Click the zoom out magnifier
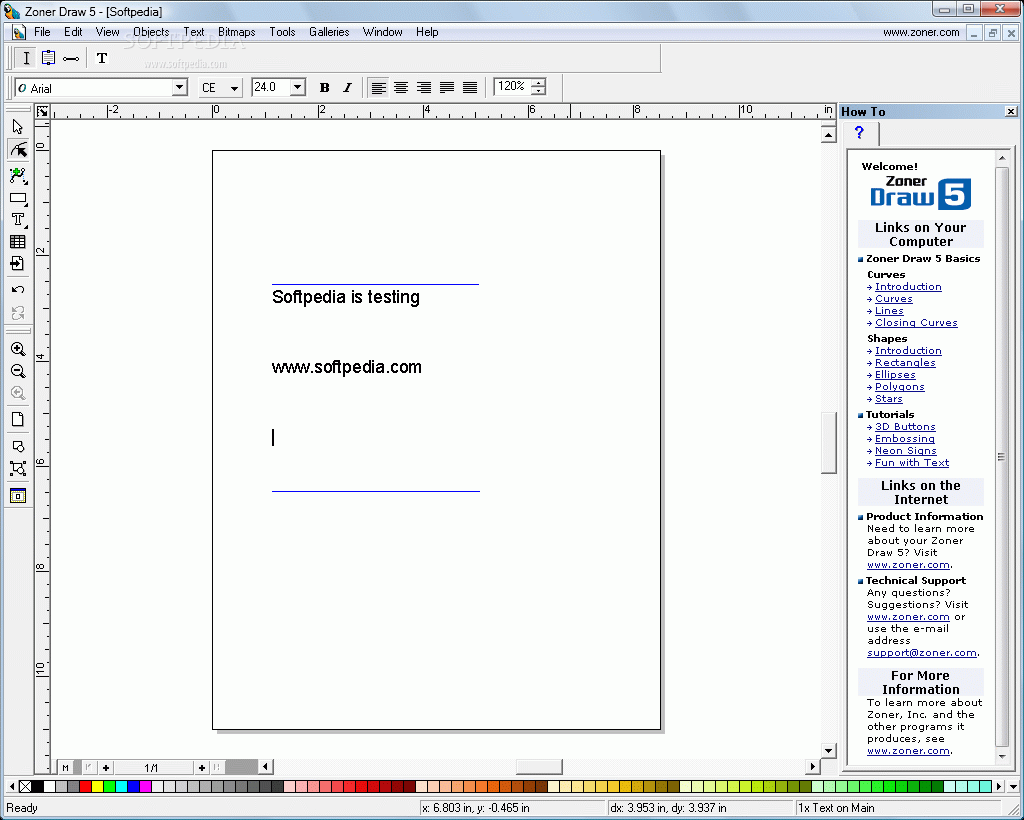1024x820 pixels. [18, 371]
